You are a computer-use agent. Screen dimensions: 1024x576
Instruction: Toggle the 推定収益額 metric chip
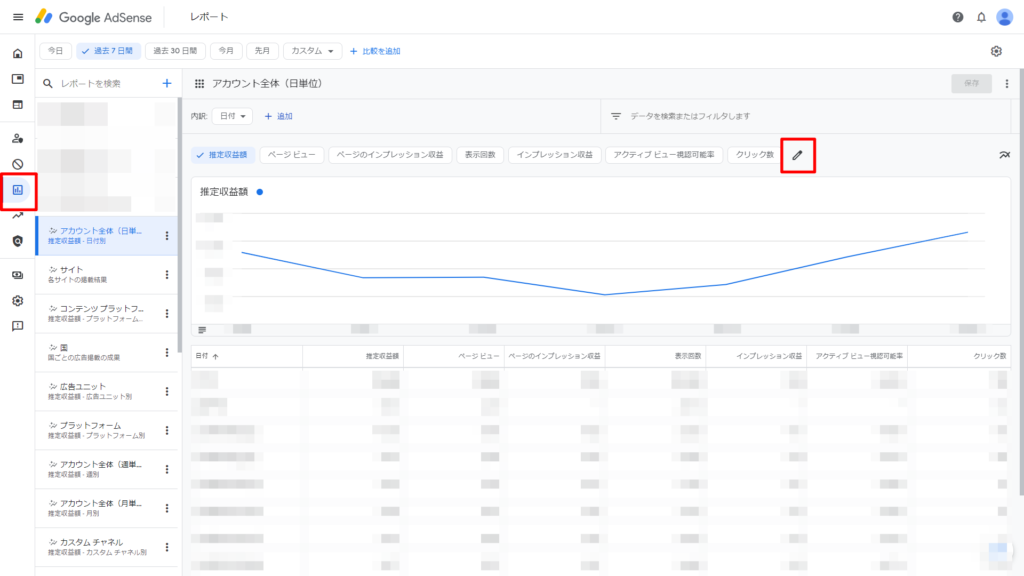point(222,155)
